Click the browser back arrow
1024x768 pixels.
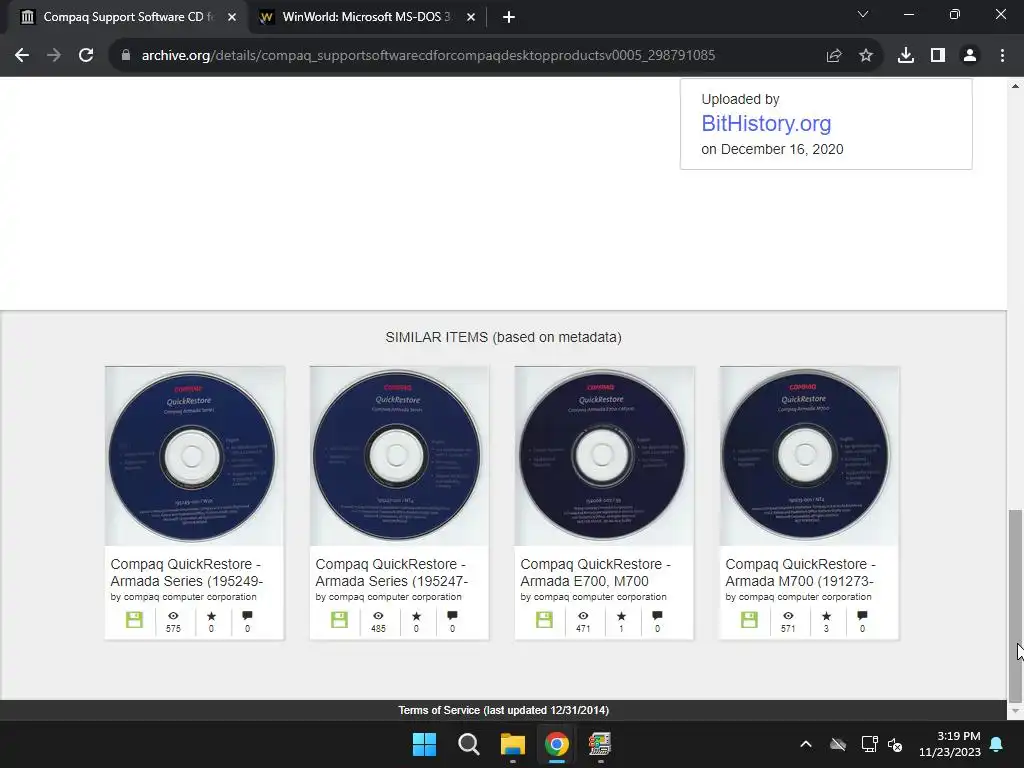point(22,56)
